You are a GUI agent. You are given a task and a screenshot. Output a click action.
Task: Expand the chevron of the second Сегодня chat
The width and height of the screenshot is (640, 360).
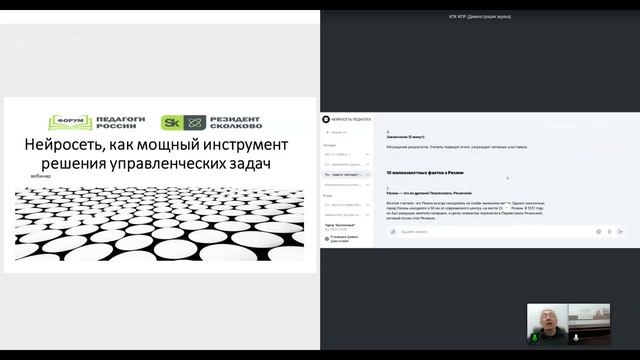click(x=367, y=164)
